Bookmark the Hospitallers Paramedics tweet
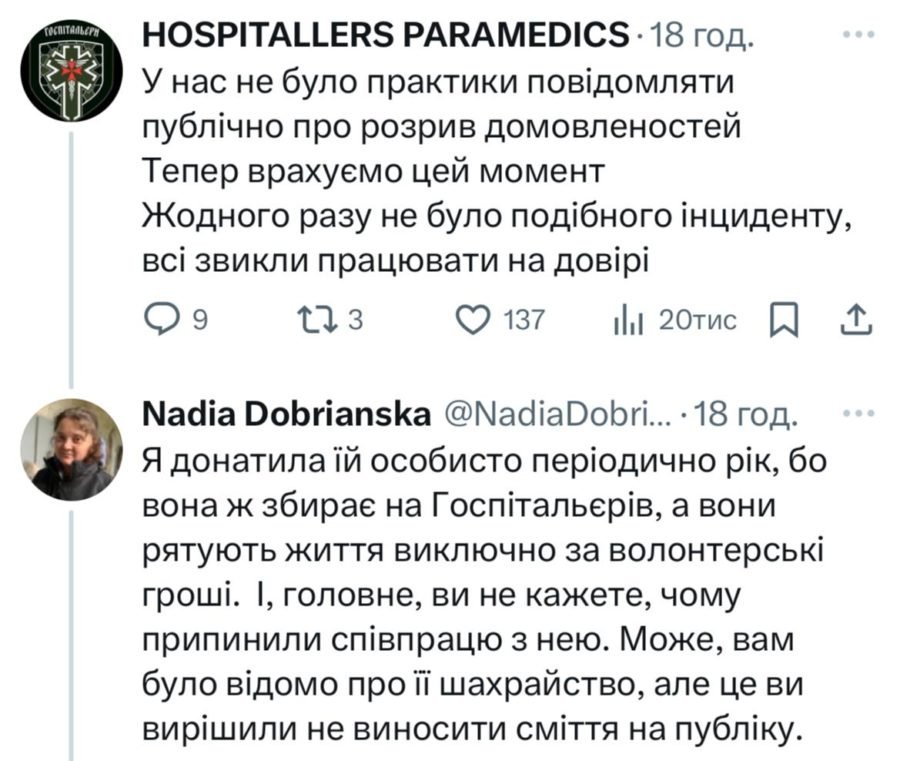This screenshot has width=900, height=761. pyautogui.click(x=787, y=319)
